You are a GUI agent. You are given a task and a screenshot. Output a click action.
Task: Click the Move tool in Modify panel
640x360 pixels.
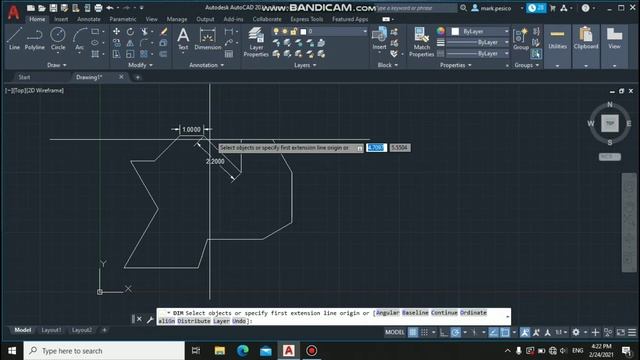click(x=117, y=31)
